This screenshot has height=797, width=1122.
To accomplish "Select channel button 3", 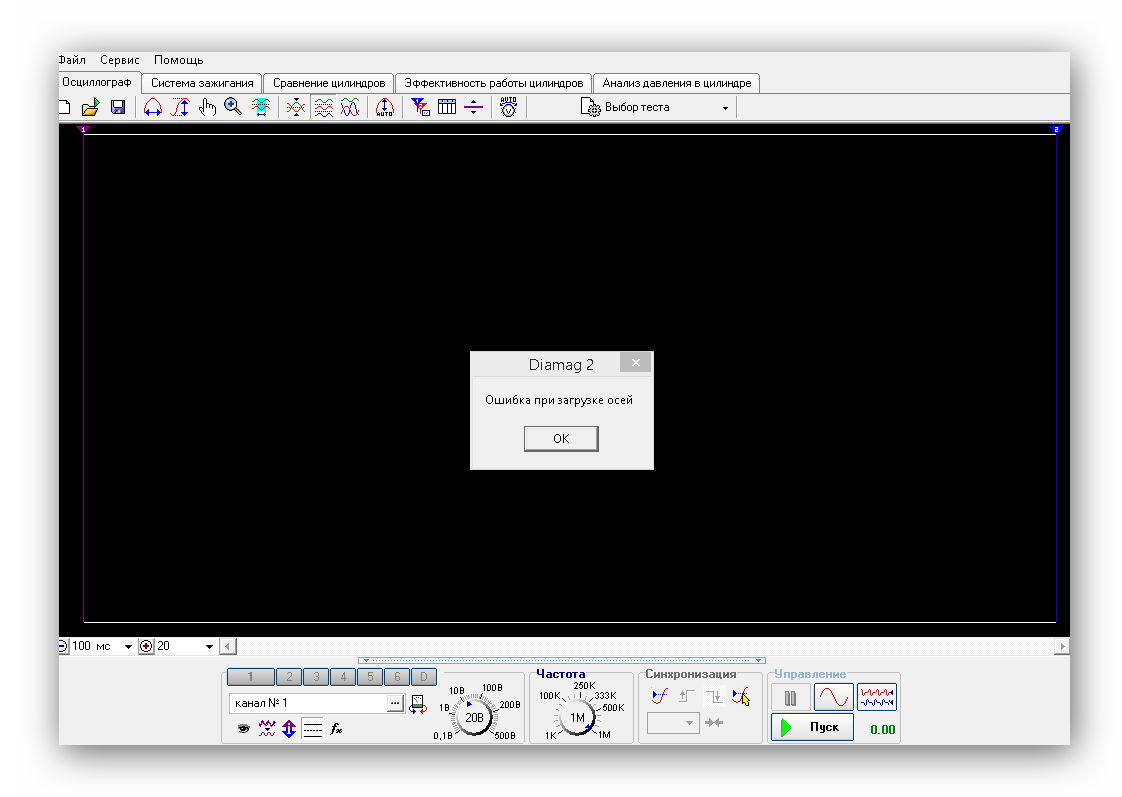I will click(x=316, y=677).
